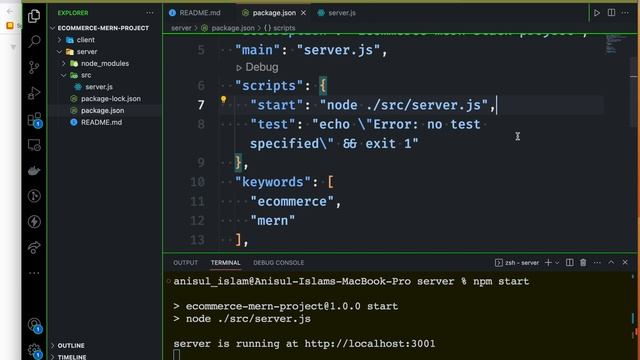This screenshot has width=640, height=360.
Task: Open README.md in file tree
Action: (101, 122)
